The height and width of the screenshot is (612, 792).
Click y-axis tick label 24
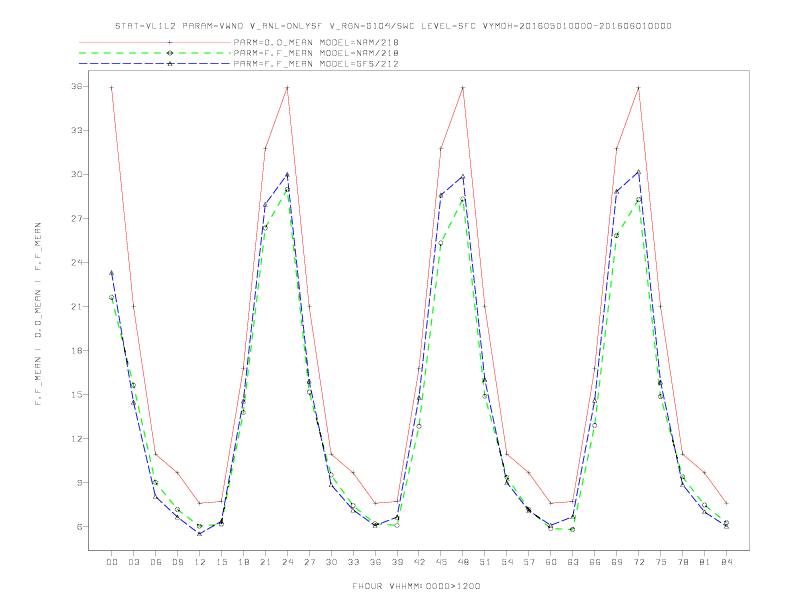click(77, 263)
